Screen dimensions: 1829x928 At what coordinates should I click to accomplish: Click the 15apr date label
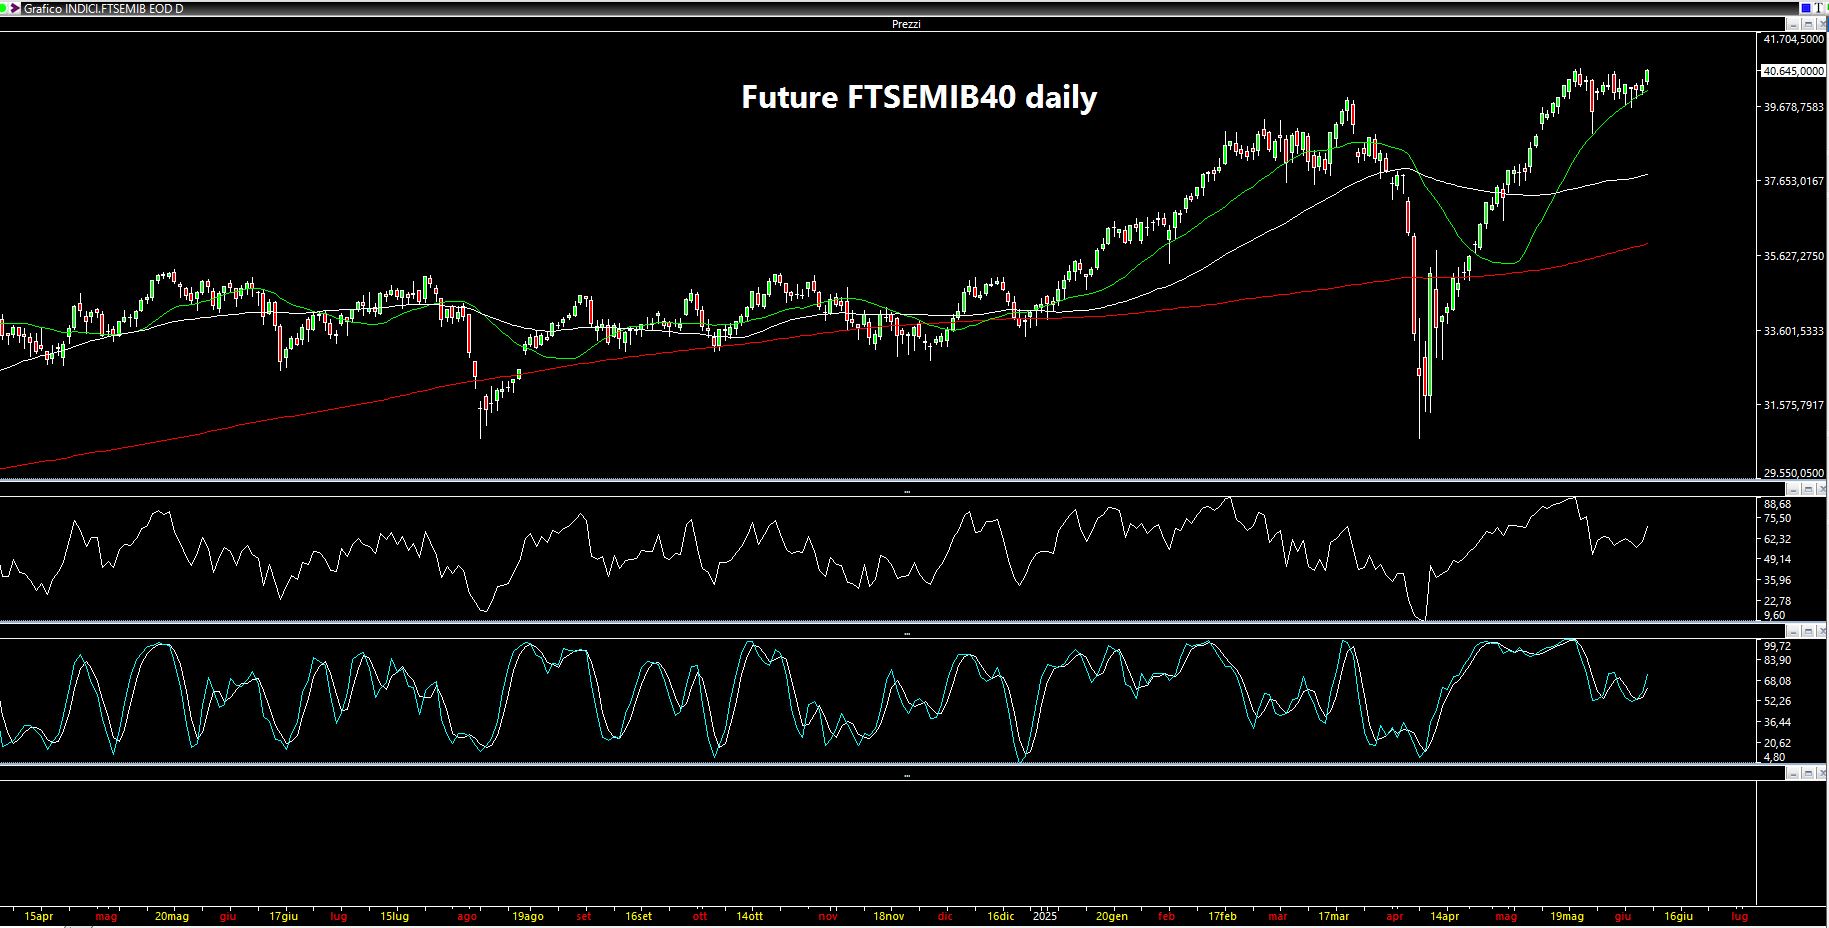coord(38,916)
